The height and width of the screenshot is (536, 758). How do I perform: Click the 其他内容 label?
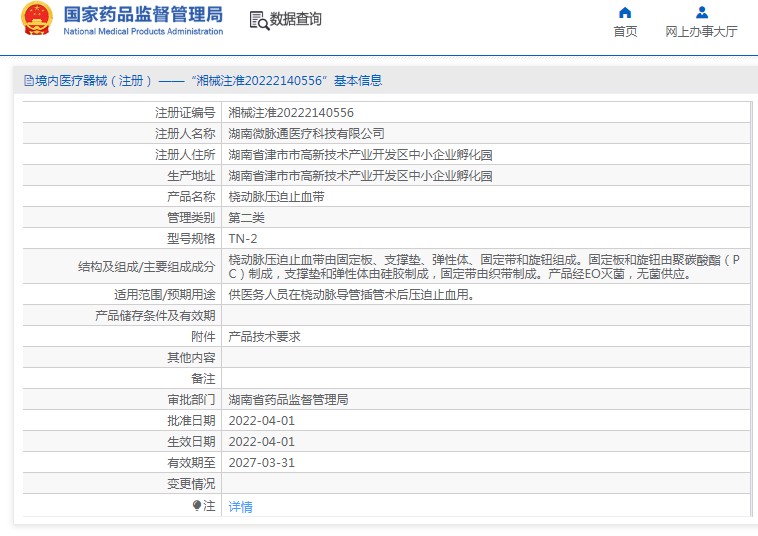pos(191,358)
